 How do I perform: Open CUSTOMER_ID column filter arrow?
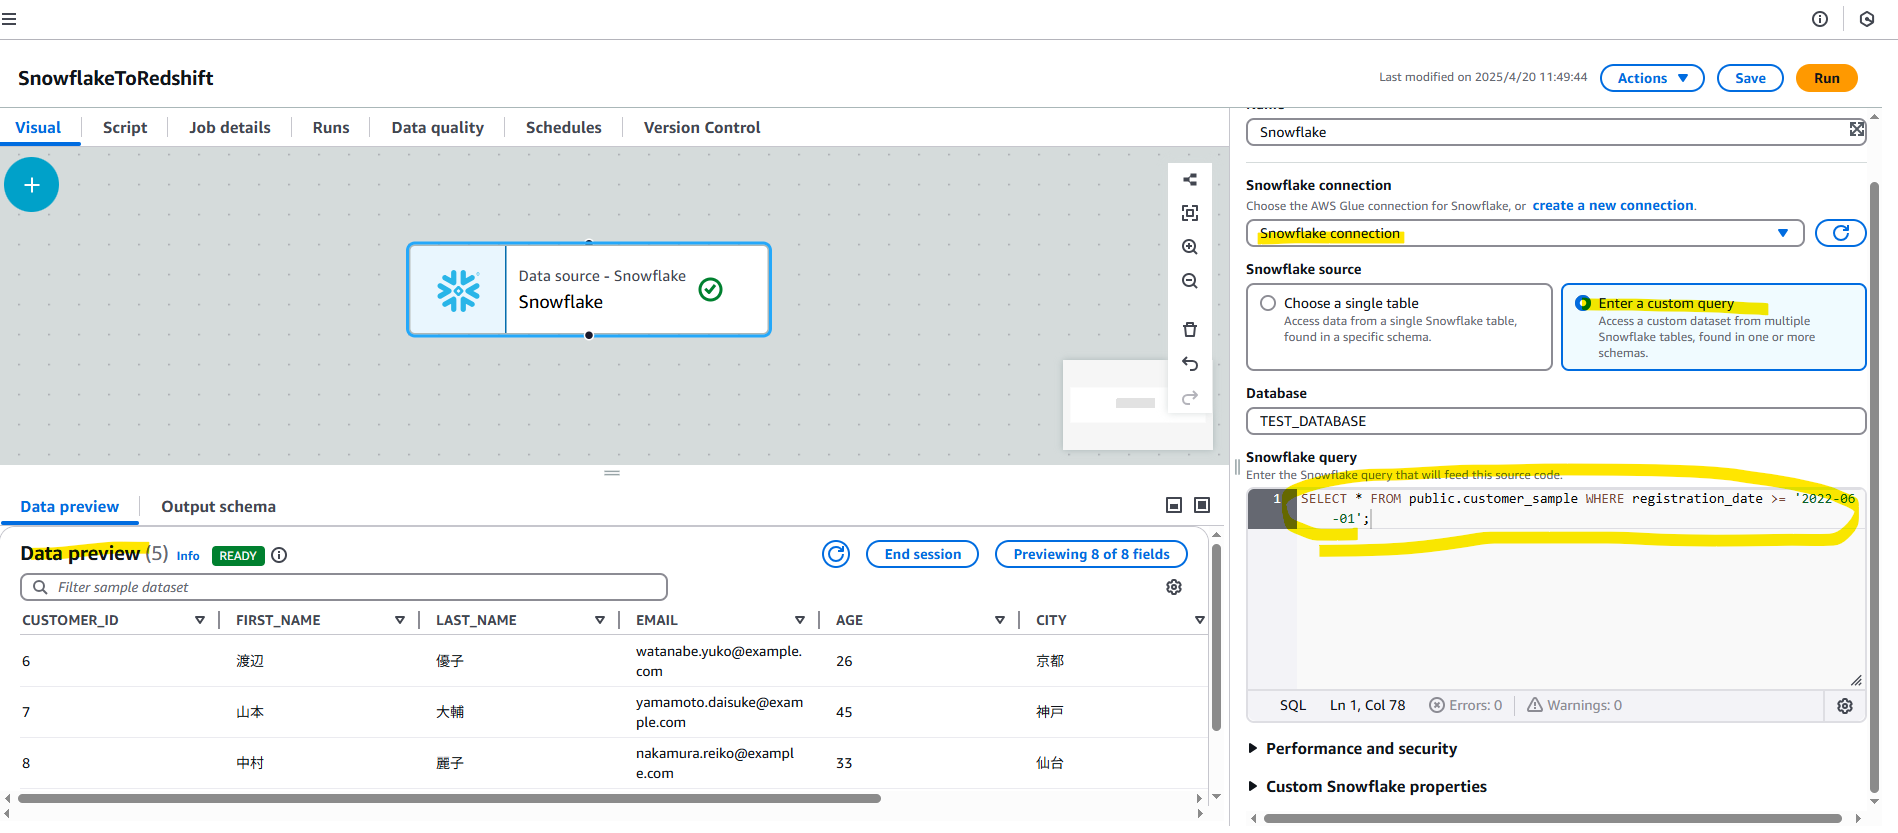coord(200,620)
